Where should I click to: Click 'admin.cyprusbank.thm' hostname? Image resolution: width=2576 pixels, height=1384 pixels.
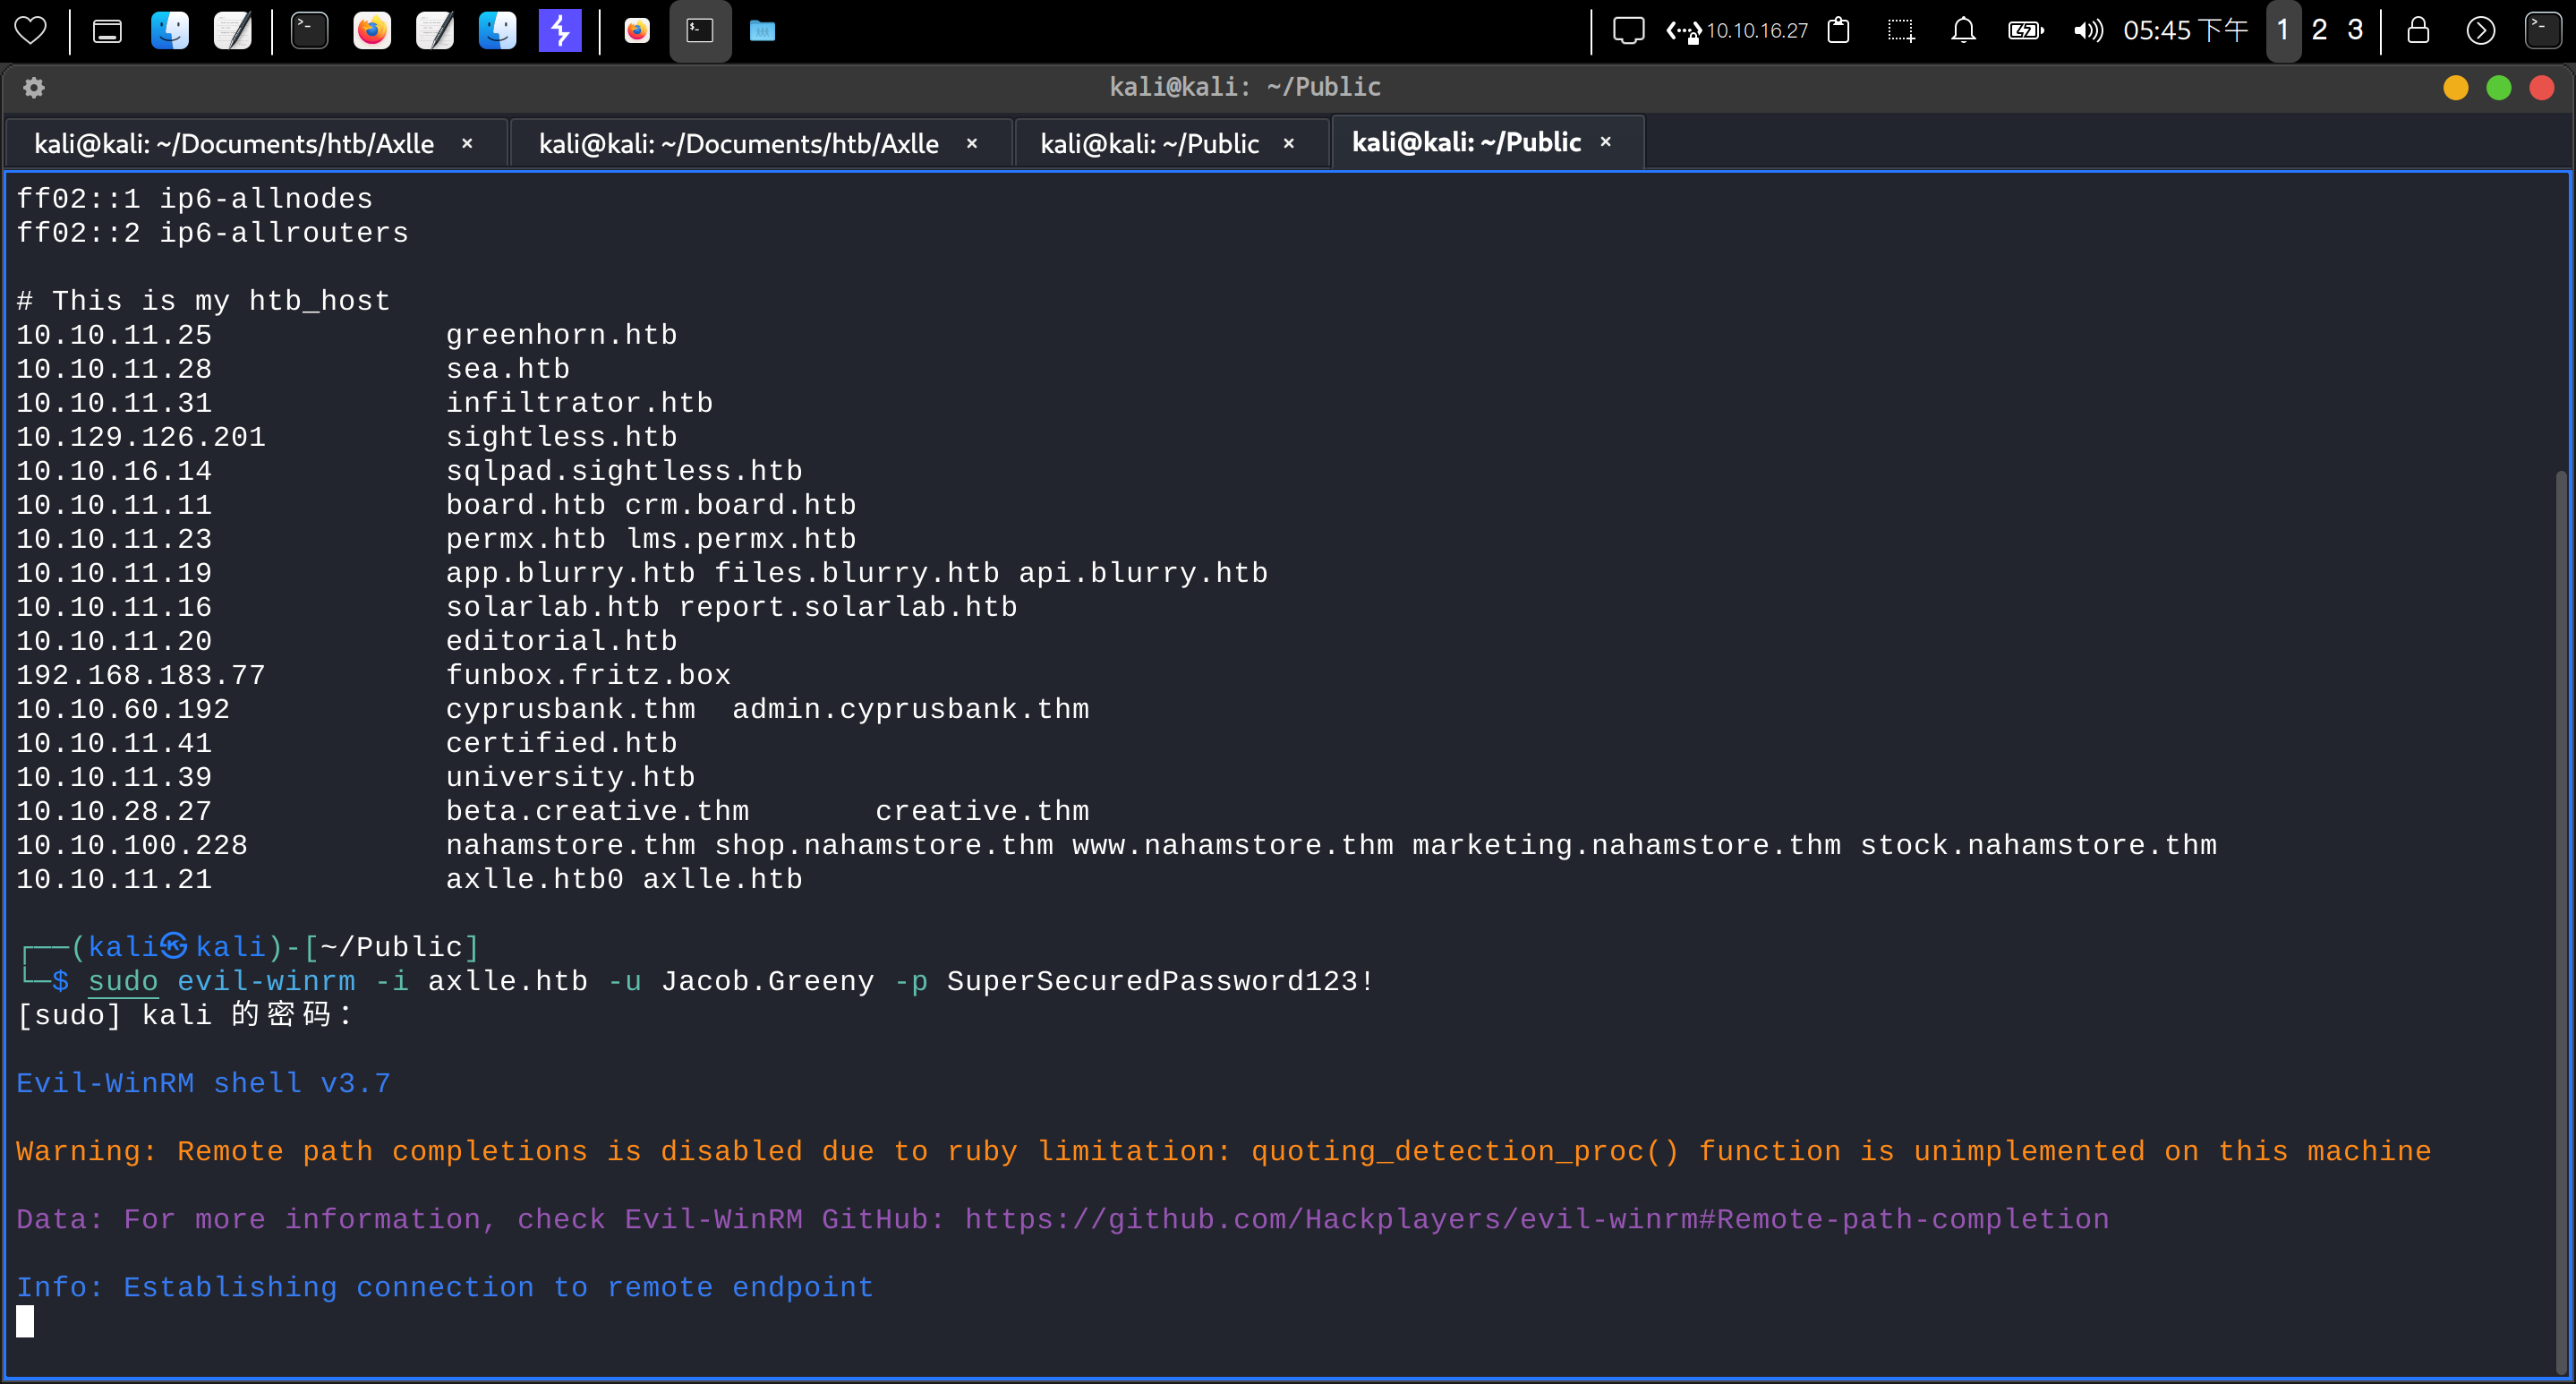click(911, 709)
